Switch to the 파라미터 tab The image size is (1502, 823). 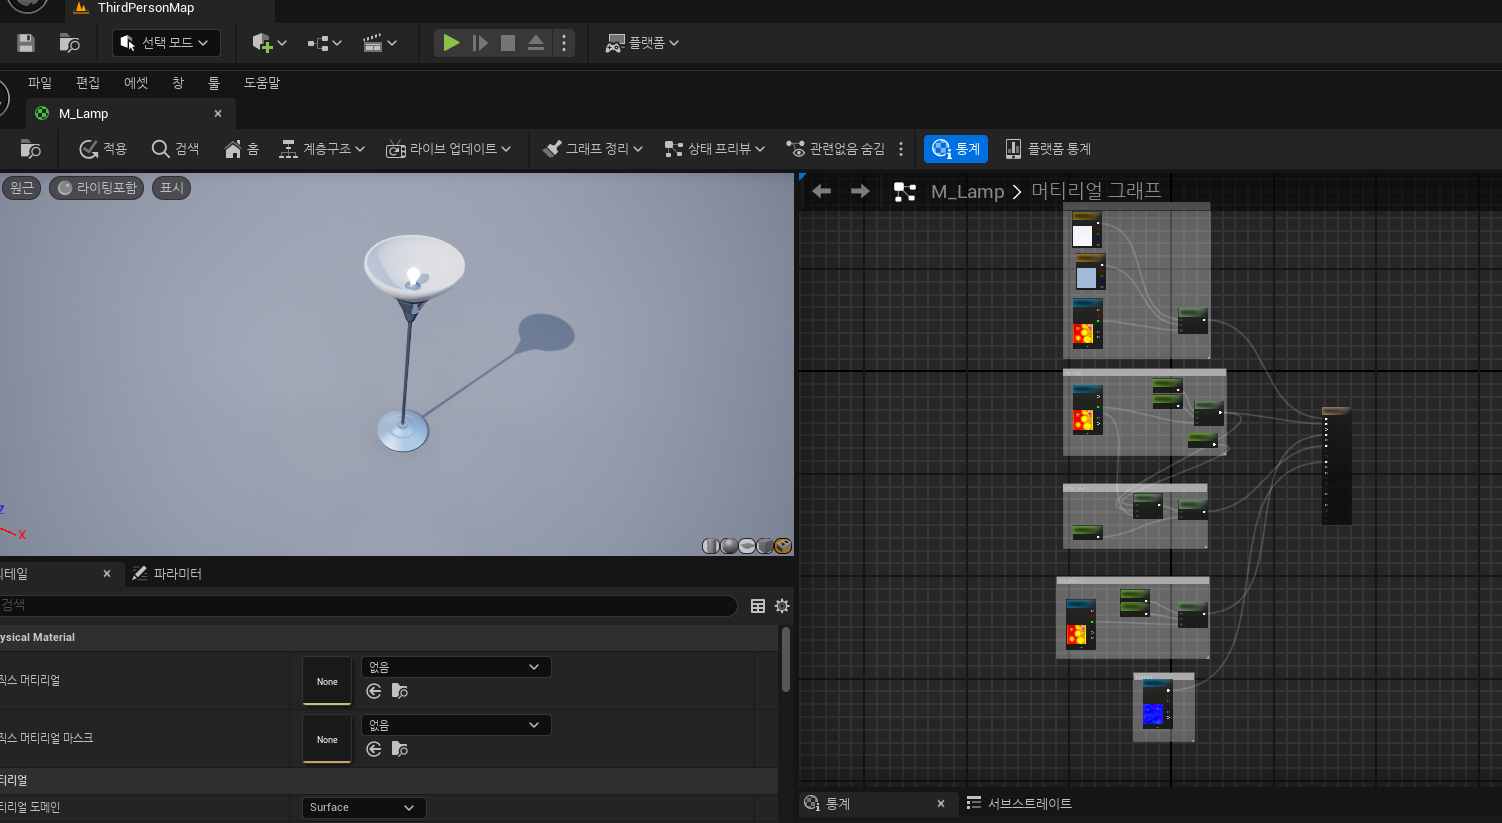(x=167, y=574)
